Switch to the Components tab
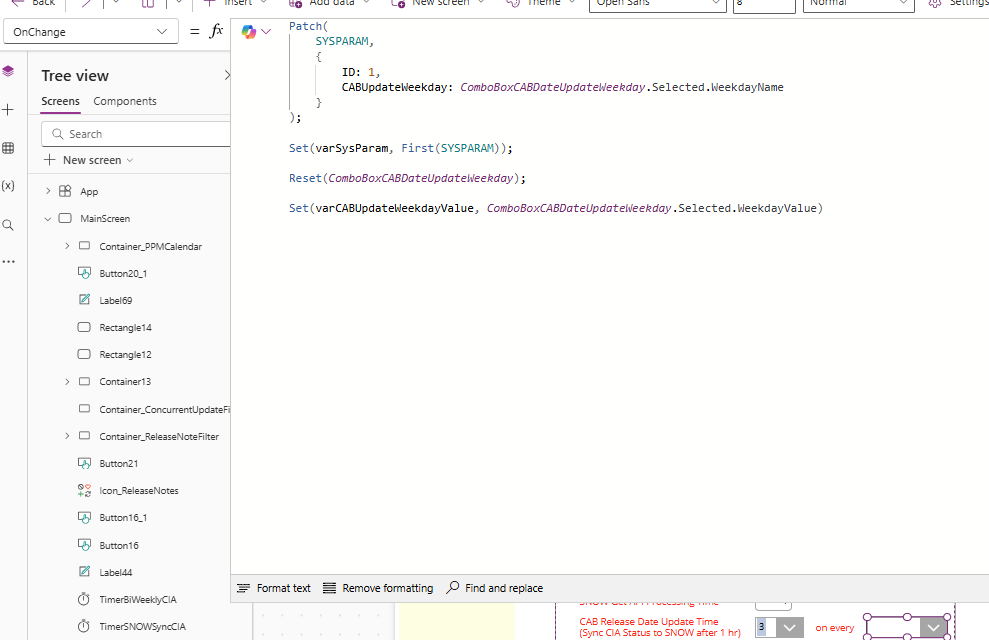Viewport: 989px width, 640px height. click(125, 101)
